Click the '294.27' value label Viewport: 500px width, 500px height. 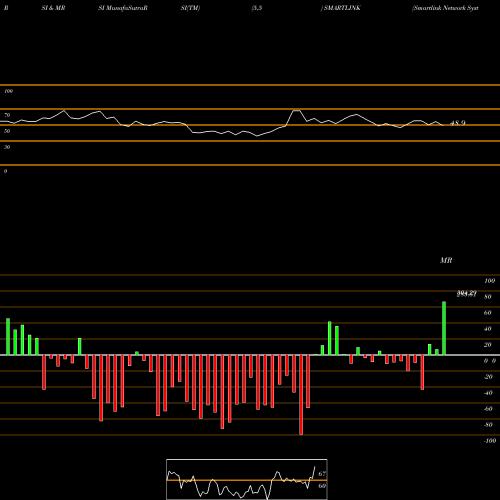tap(467, 294)
